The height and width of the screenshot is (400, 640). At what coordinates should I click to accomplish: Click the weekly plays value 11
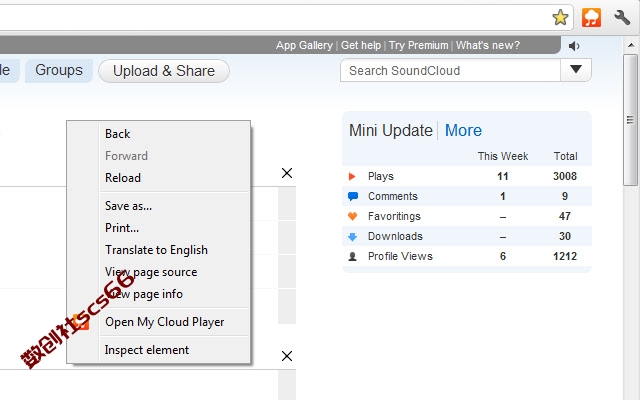(x=503, y=176)
